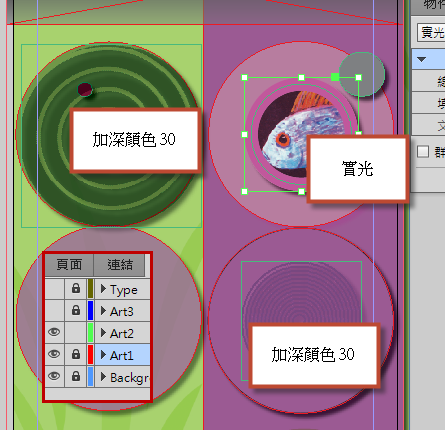Click the lock icon on Art1 layer
This screenshot has height=430, width=445.
click(76, 355)
